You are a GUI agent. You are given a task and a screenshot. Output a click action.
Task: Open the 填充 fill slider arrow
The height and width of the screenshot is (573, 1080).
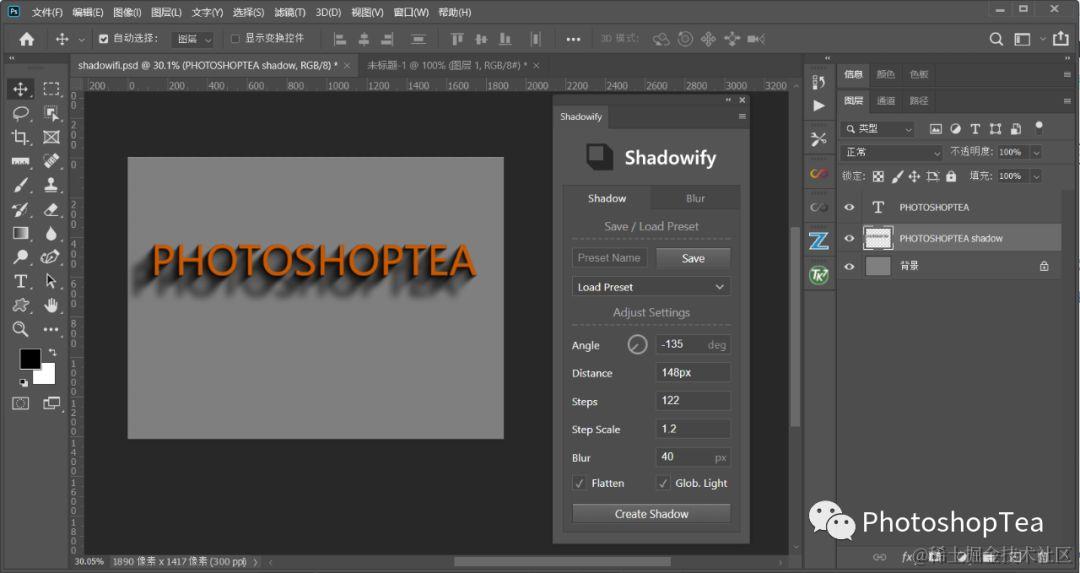click(x=1036, y=176)
